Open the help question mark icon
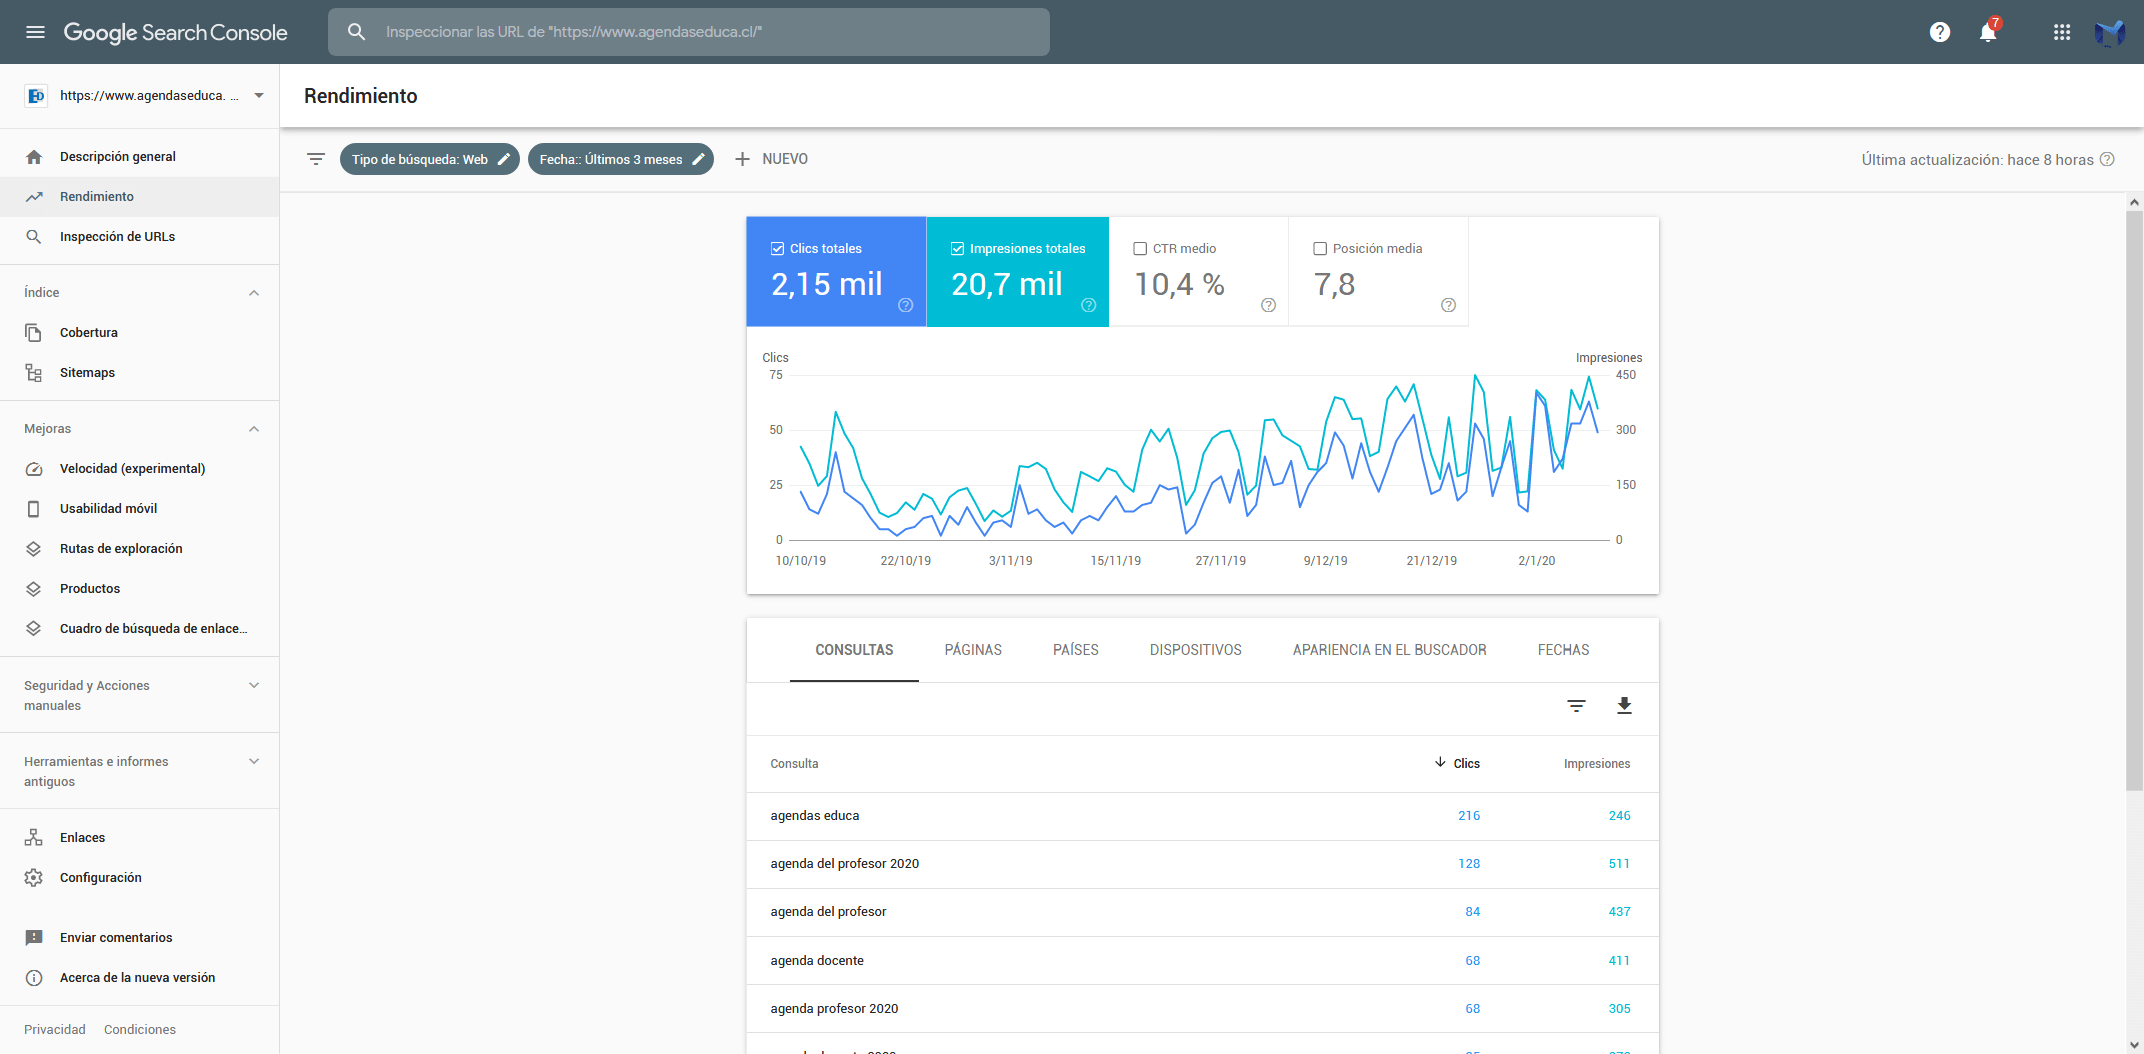The image size is (2144, 1054). tap(1940, 32)
